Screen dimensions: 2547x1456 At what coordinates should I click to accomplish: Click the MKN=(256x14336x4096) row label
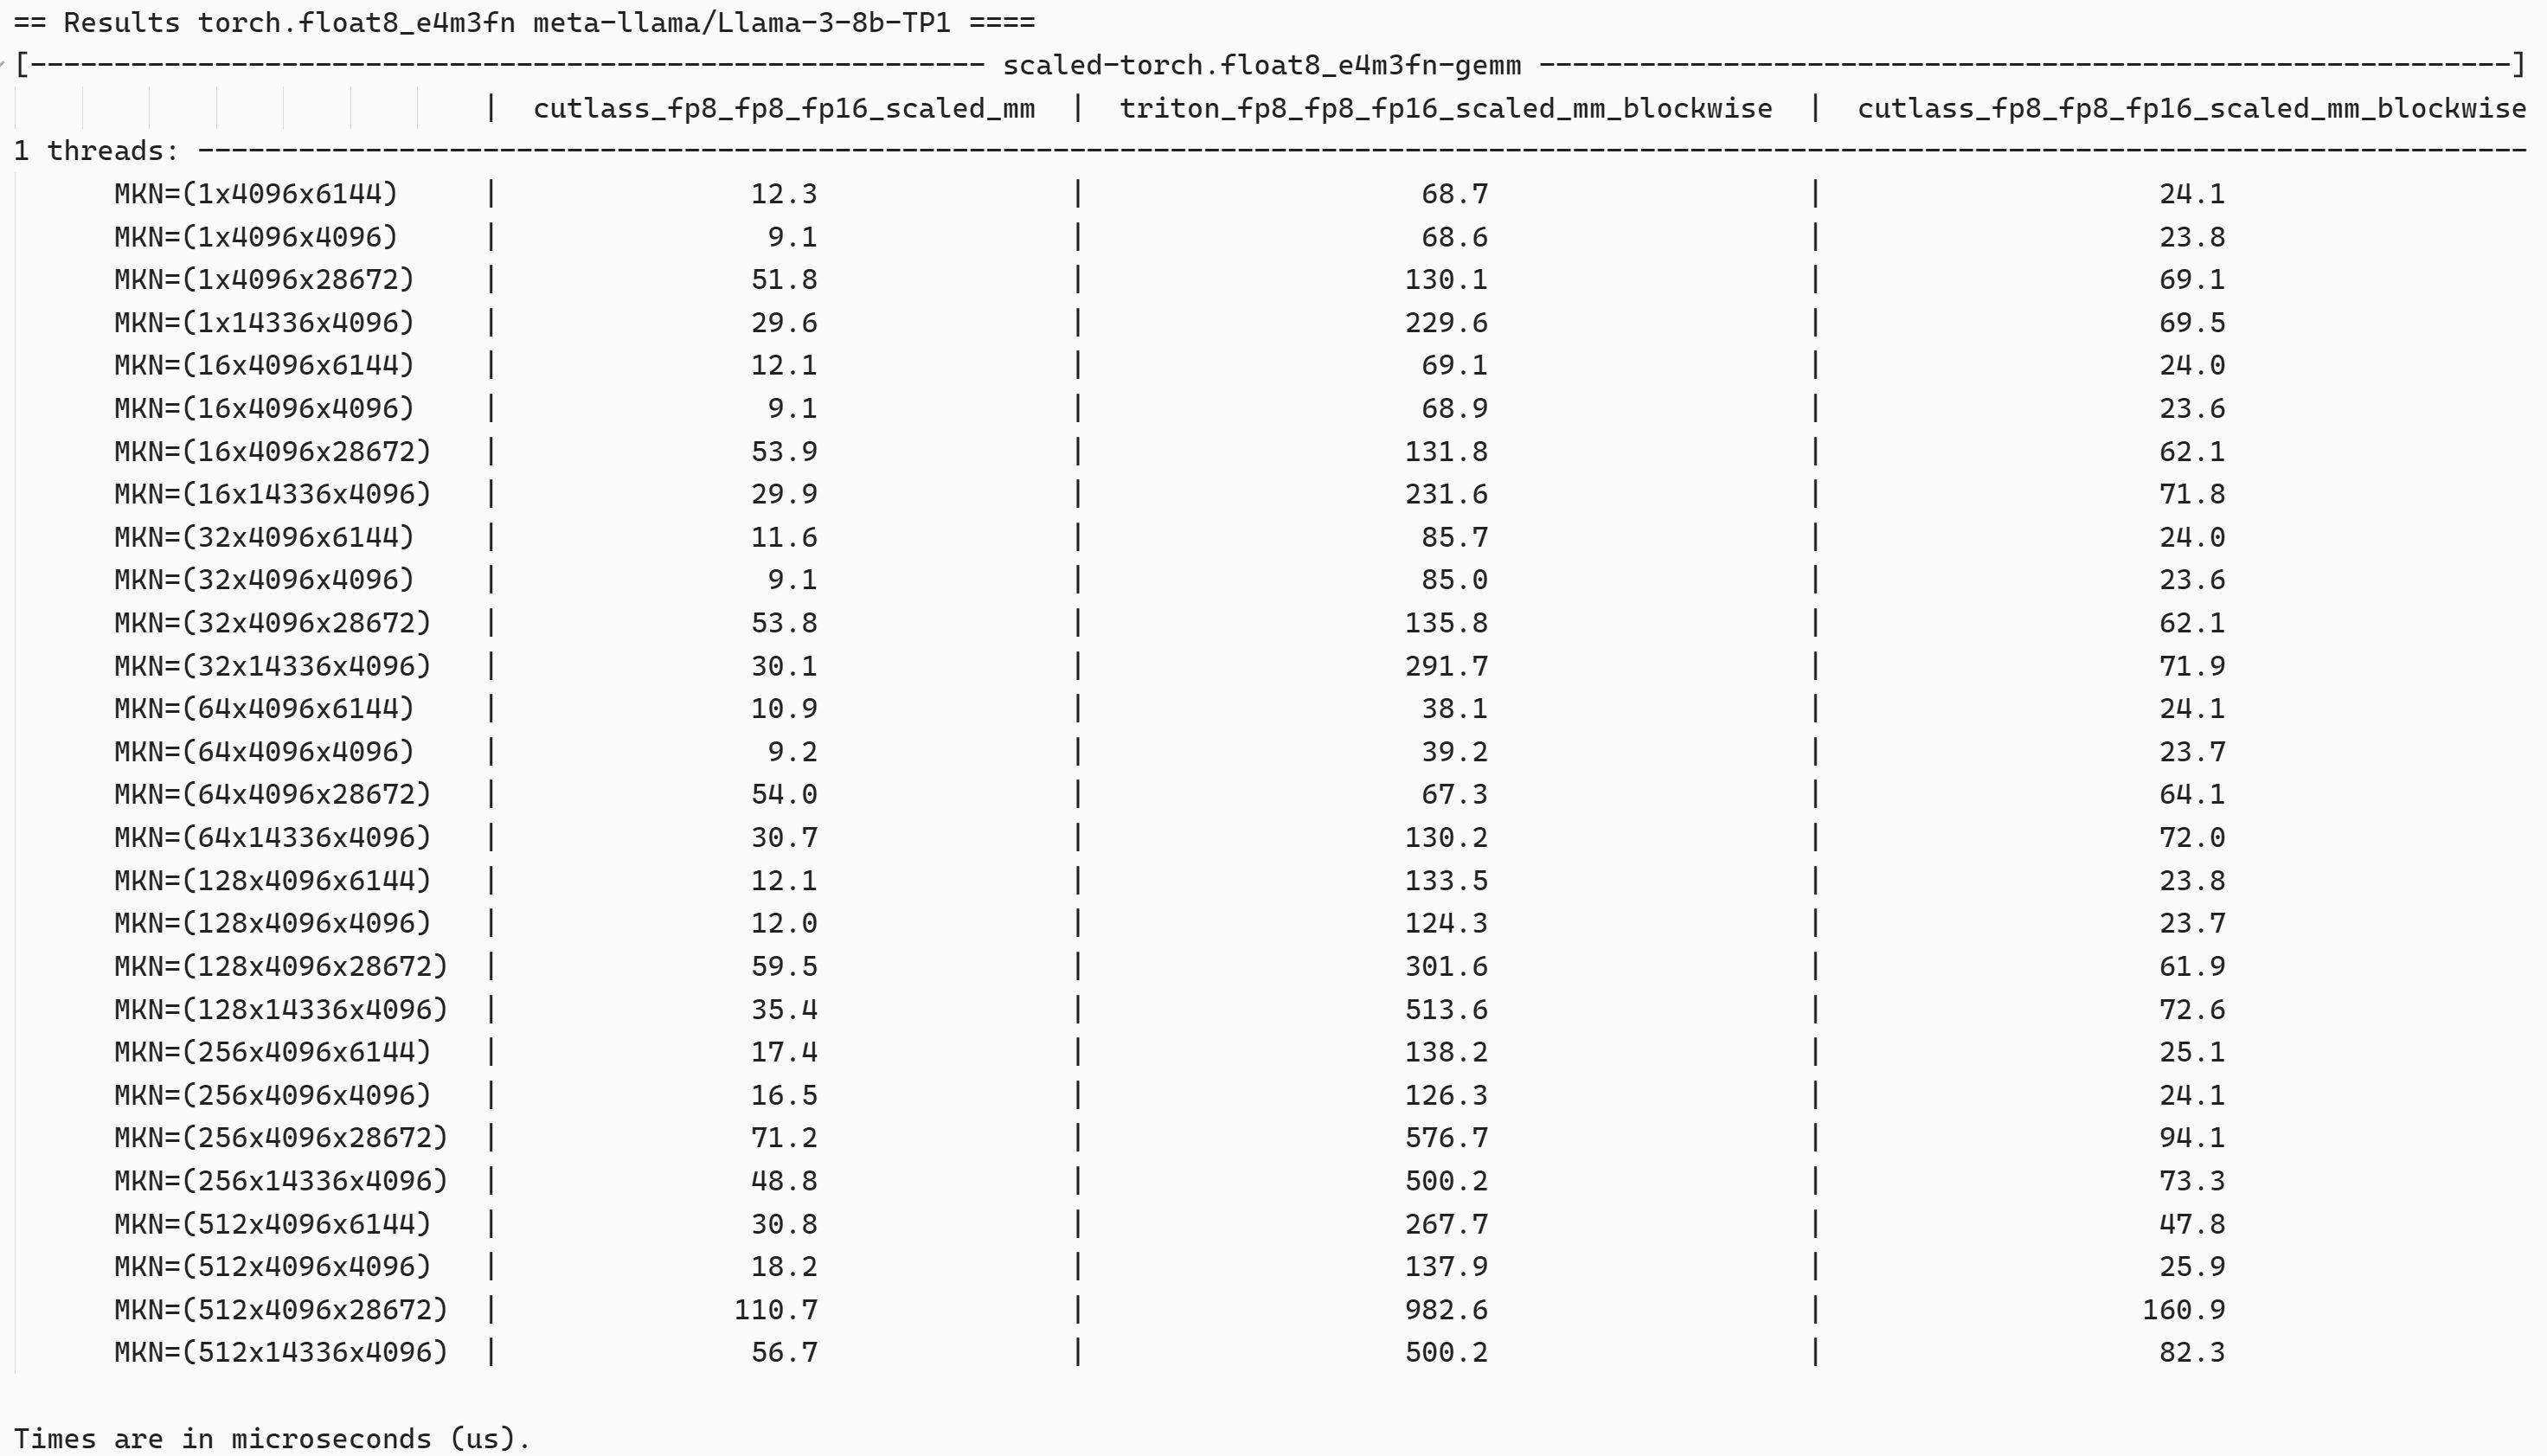281,1181
